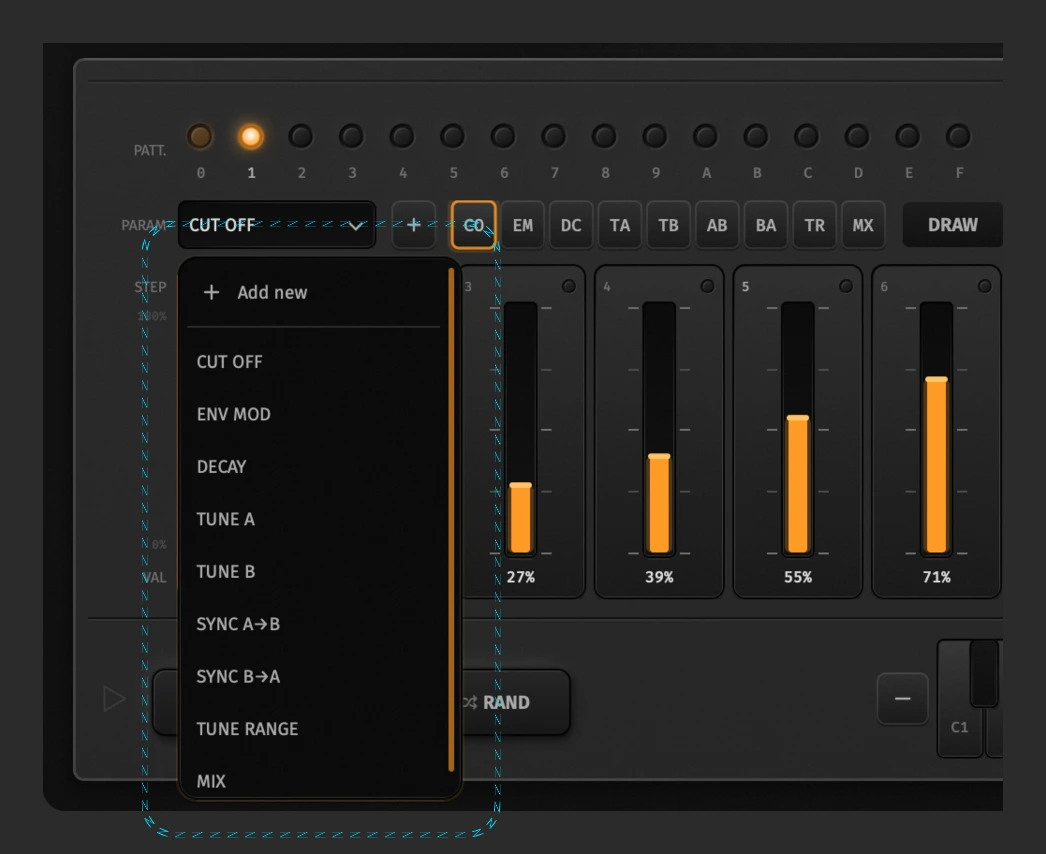
Task: Select CUT OFF from the list
Action: tap(314, 362)
